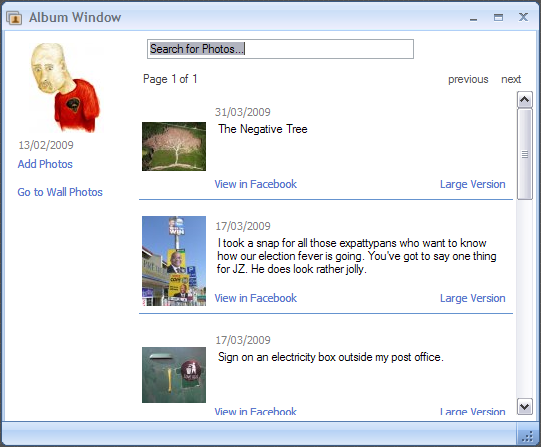
Task: Click the Search for Photos field
Action: (x=280, y=49)
